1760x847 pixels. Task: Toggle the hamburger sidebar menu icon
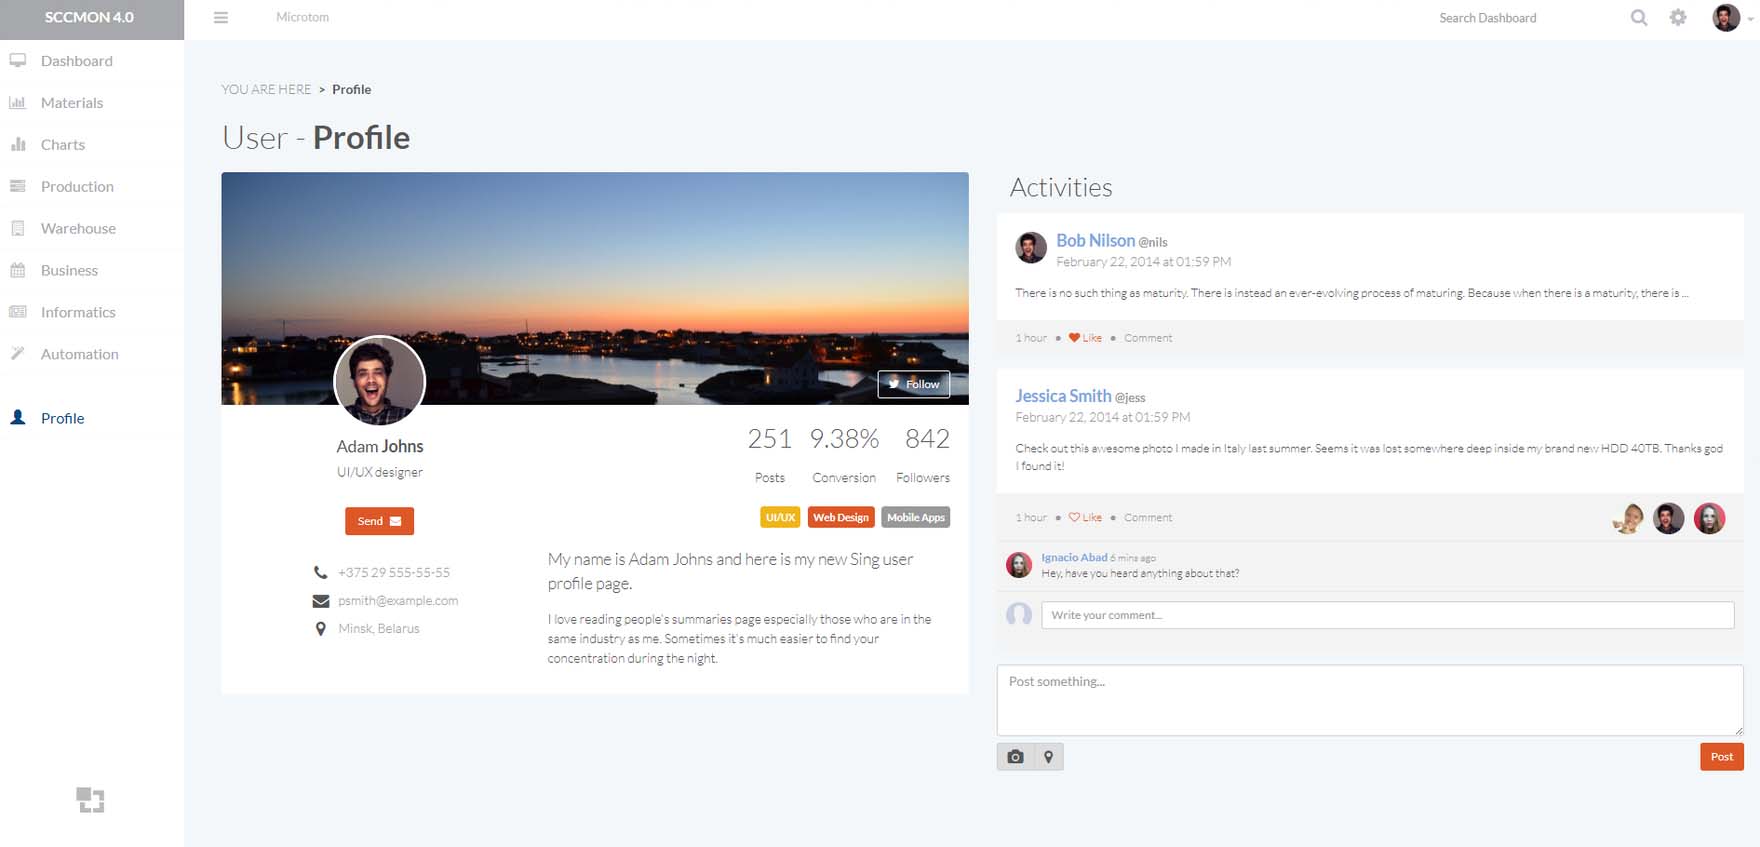coord(221,17)
